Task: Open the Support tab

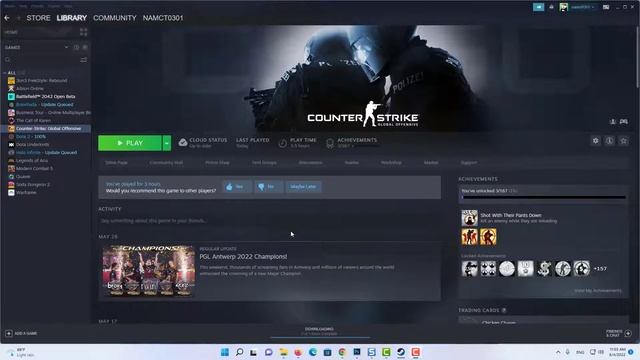Action: tap(469, 162)
